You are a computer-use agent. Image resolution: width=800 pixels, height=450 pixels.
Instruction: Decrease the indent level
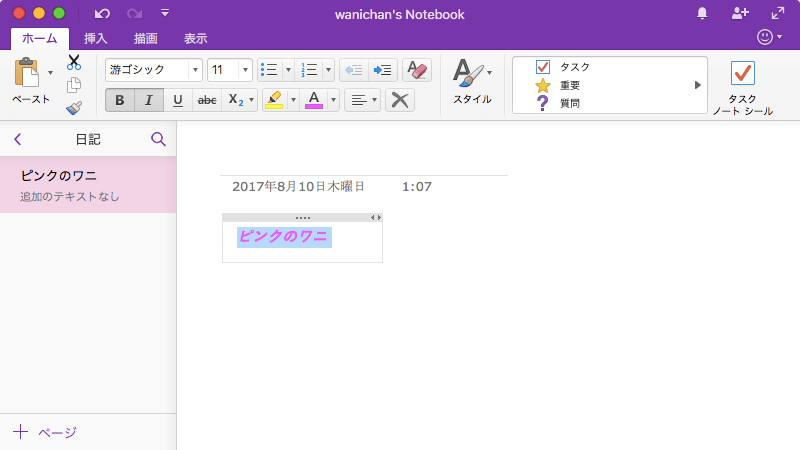click(354, 70)
